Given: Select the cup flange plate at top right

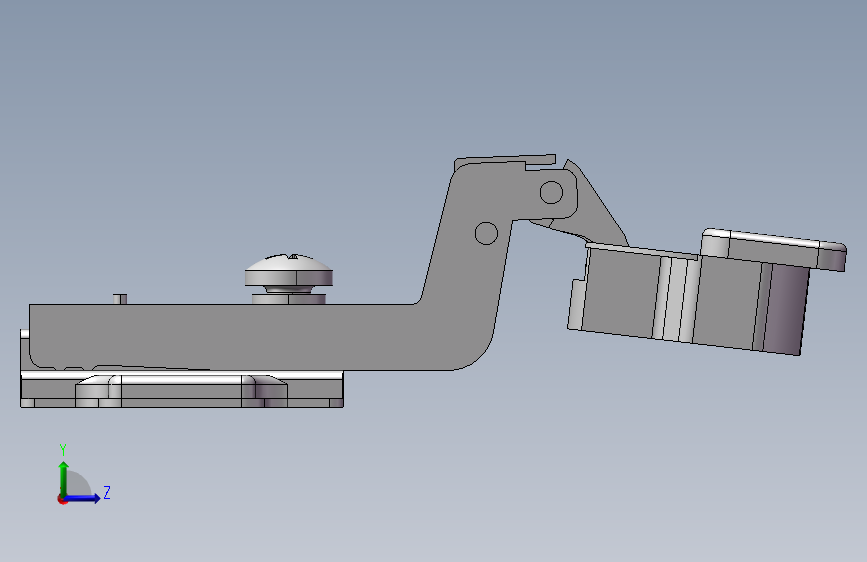Looking at the screenshot, I should (773, 249).
